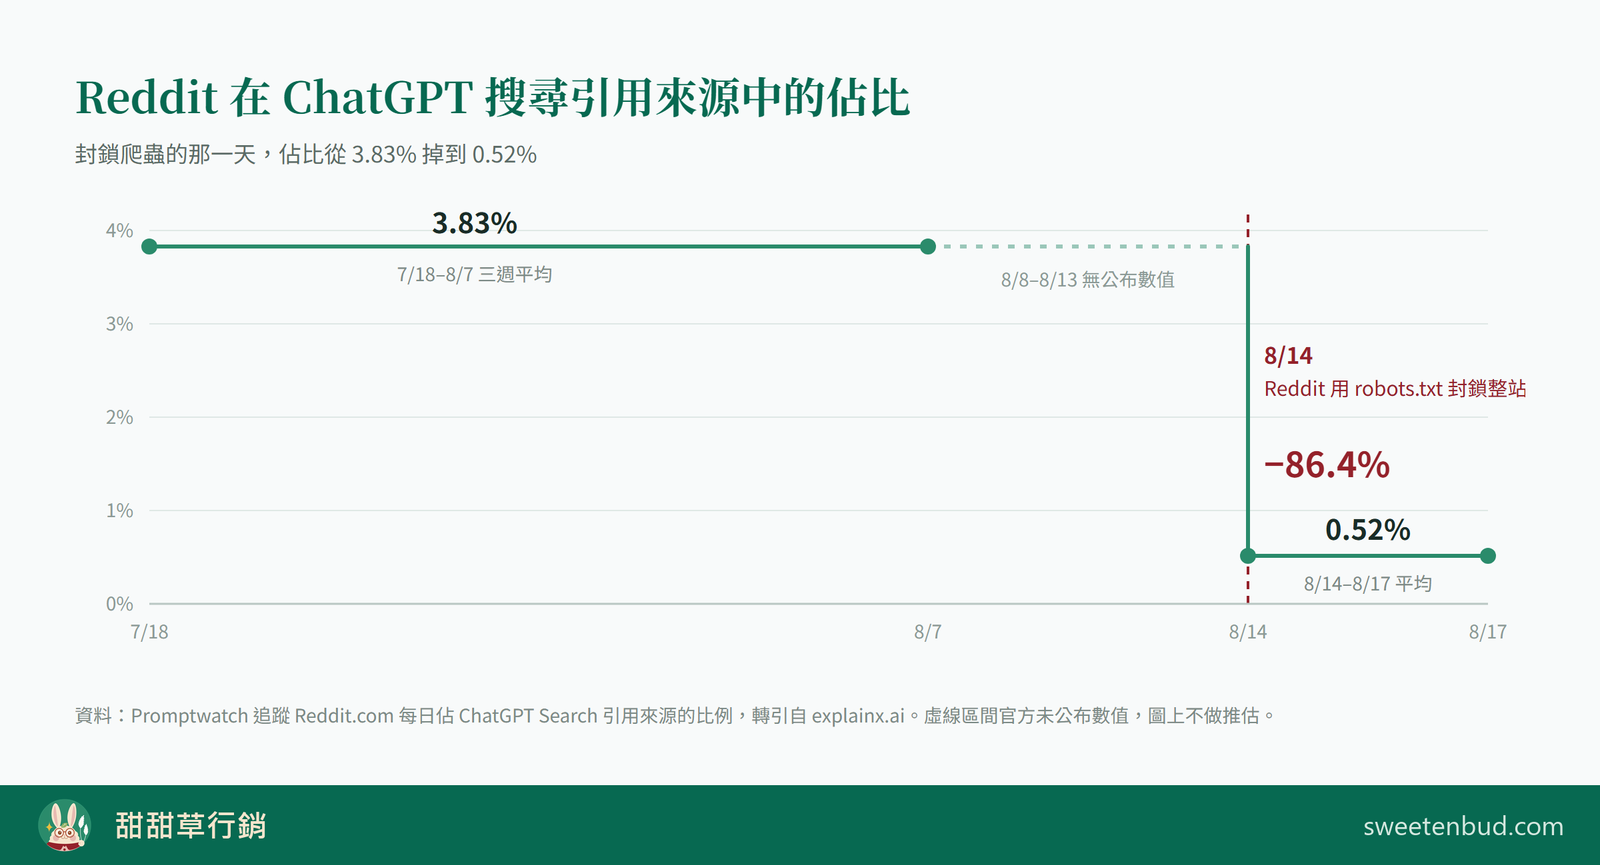Click the Reddit 用 robots.txt 封鎖整站 annotation
1600x865 pixels.
[1395, 389]
